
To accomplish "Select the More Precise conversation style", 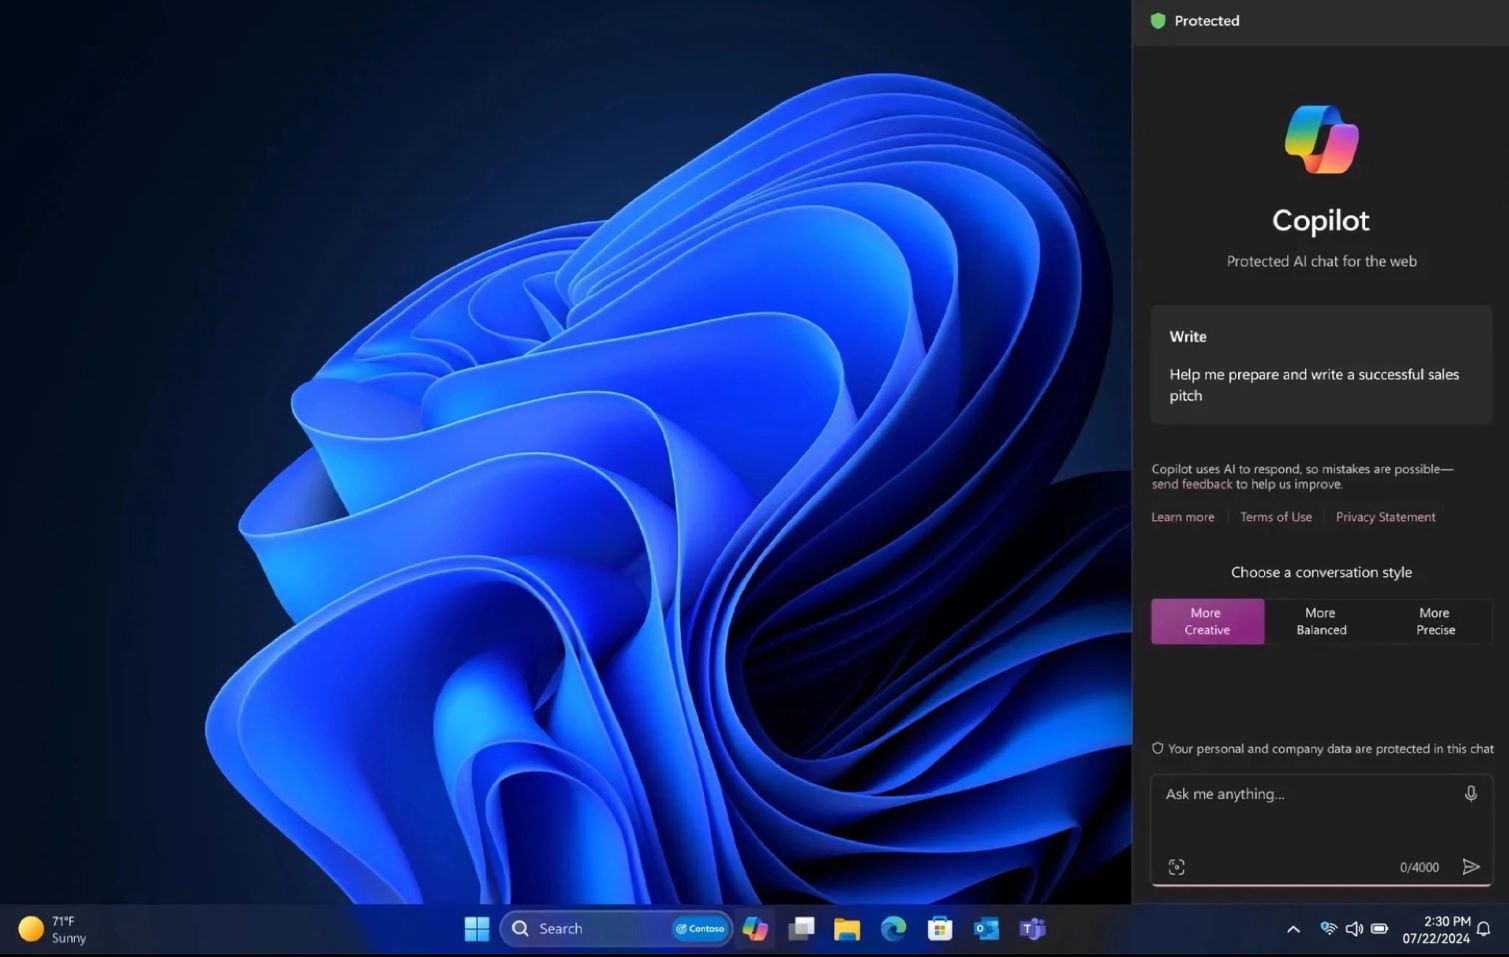I will 1435,622.
